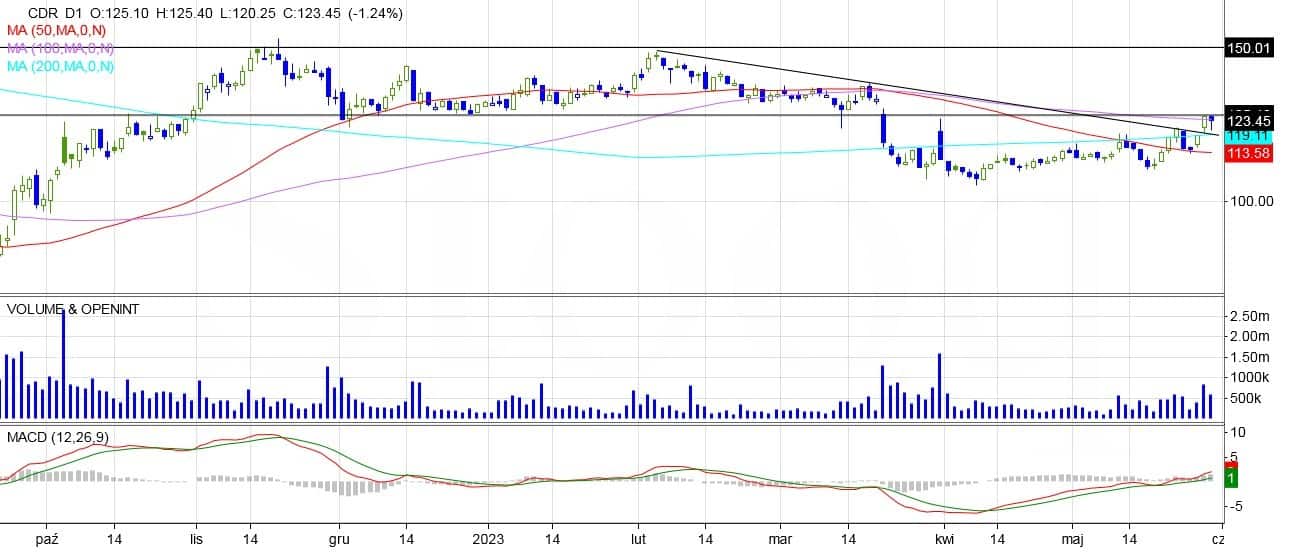The width and height of the screenshot is (1309, 553).
Task: Click the cyan 119.11 MA value tag
Action: tap(1249, 135)
